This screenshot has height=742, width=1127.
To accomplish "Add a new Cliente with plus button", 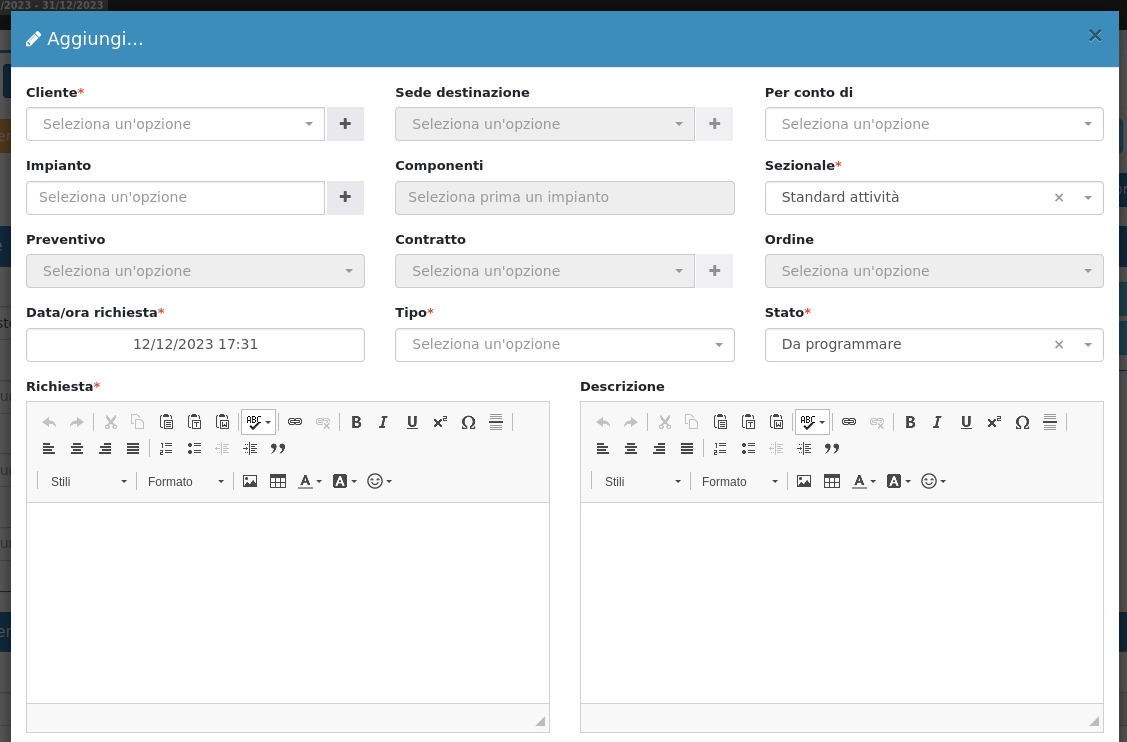I will pyautogui.click(x=345, y=124).
